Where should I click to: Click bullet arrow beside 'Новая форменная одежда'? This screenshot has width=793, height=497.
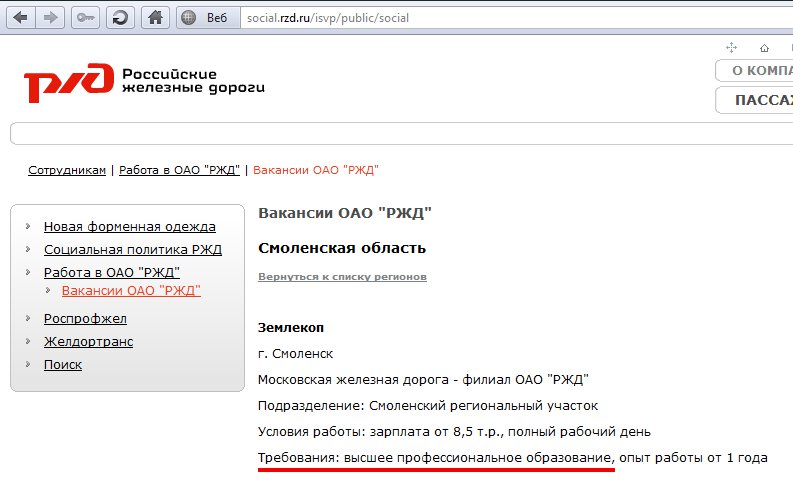tap(28, 226)
